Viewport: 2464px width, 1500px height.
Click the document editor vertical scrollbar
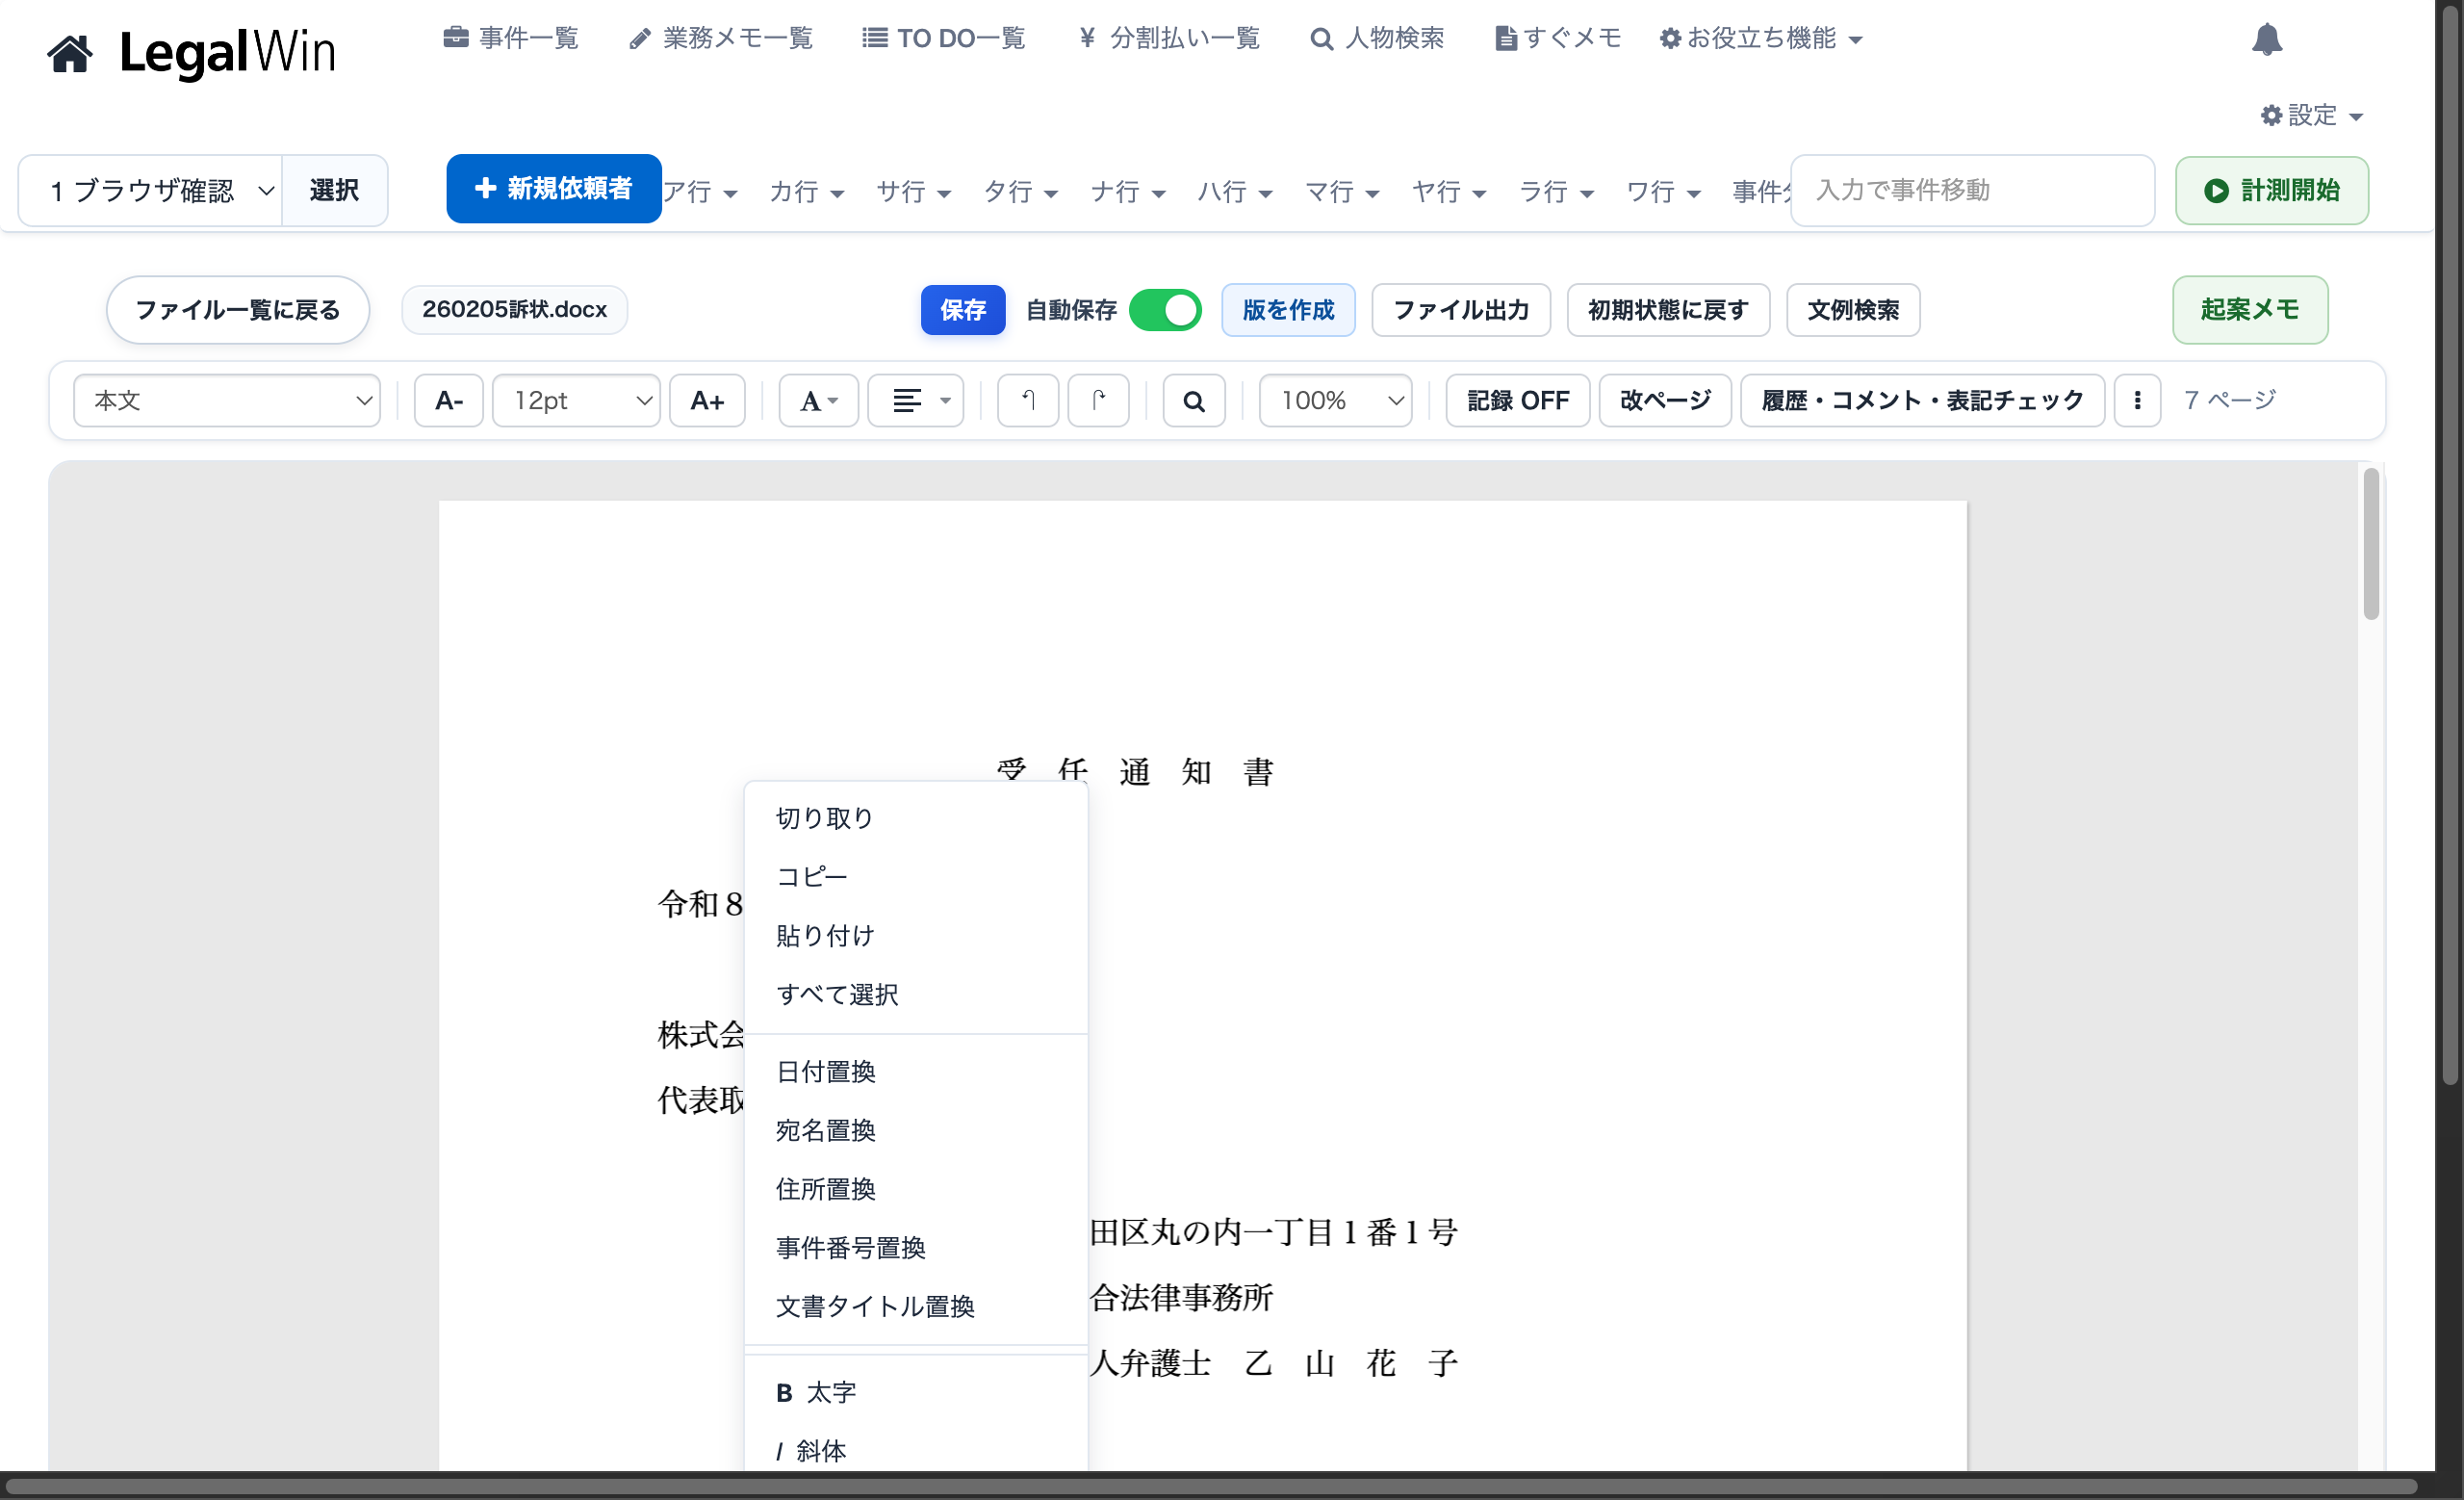point(2371,545)
